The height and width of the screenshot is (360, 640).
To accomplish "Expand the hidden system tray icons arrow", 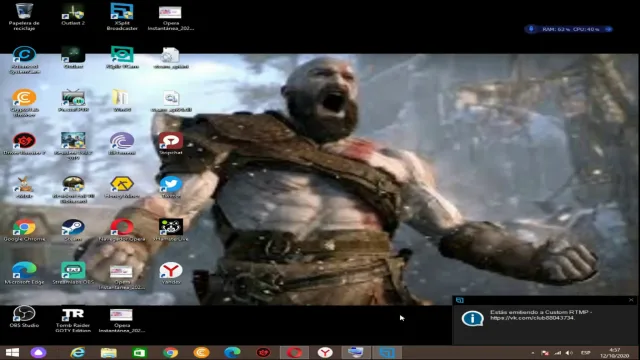I will pyautogui.click(x=533, y=353).
